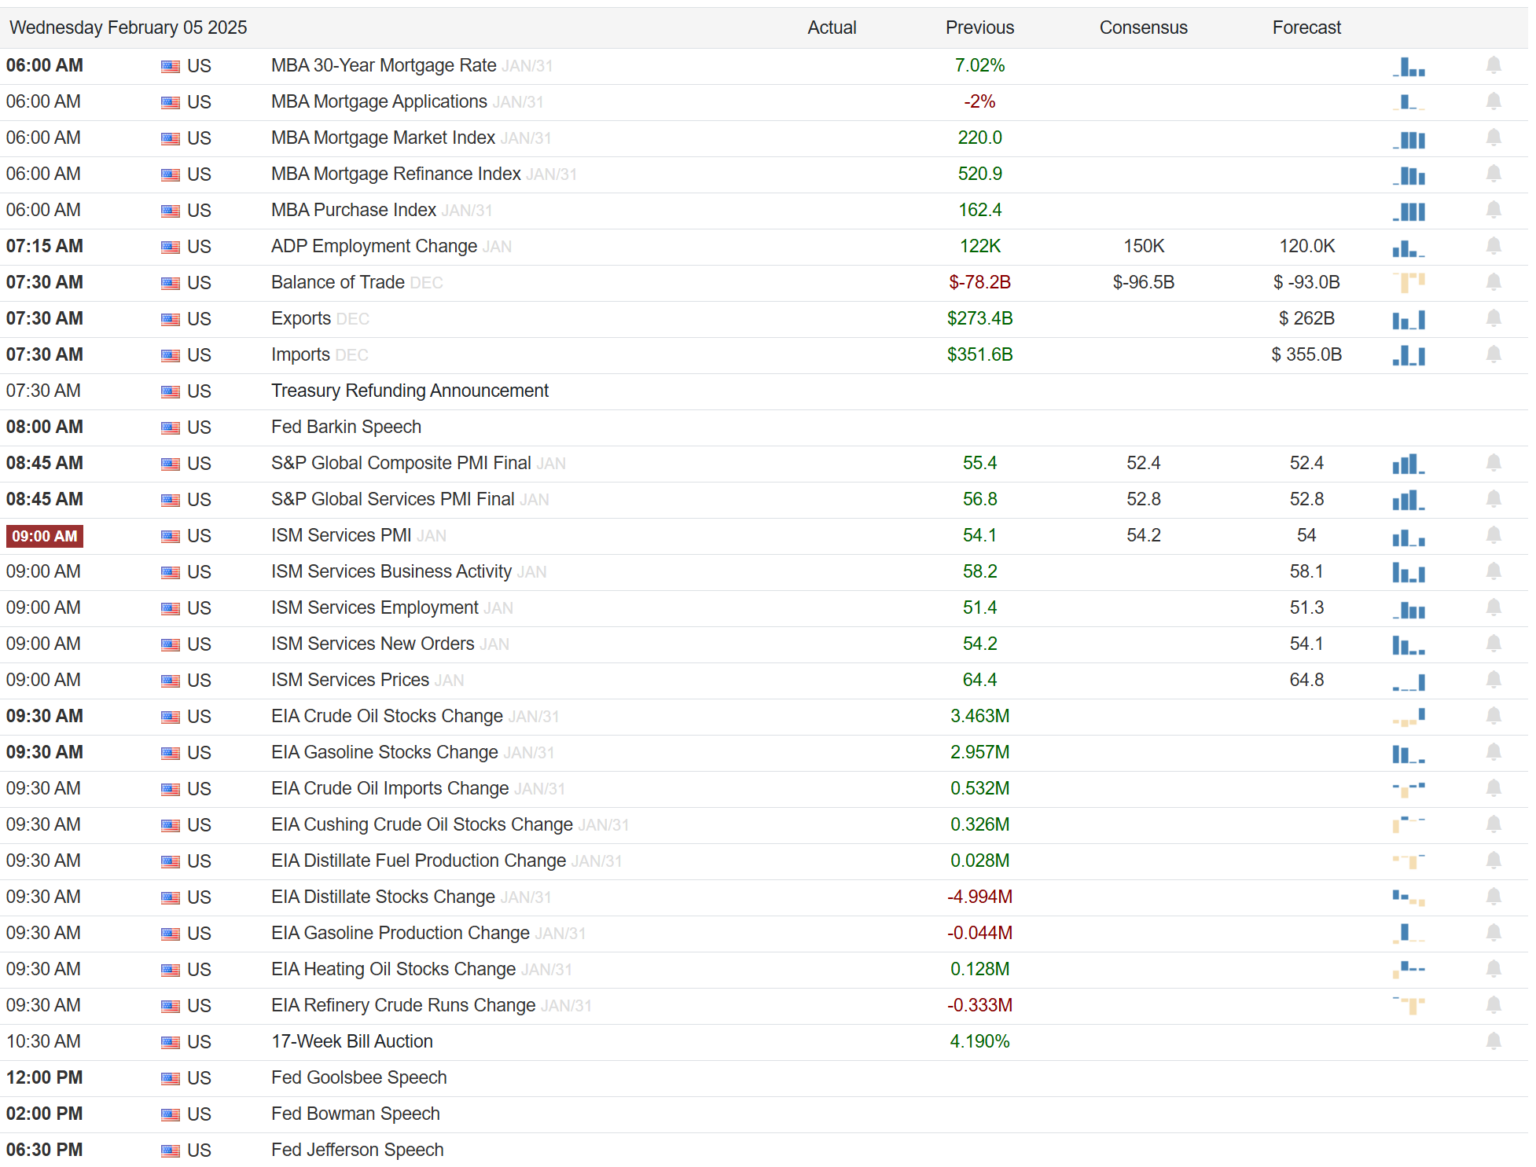Screen dimensions: 1536x1167
Task: Open the Treasury Refunding Announcement event
Action: click(409, 391)
